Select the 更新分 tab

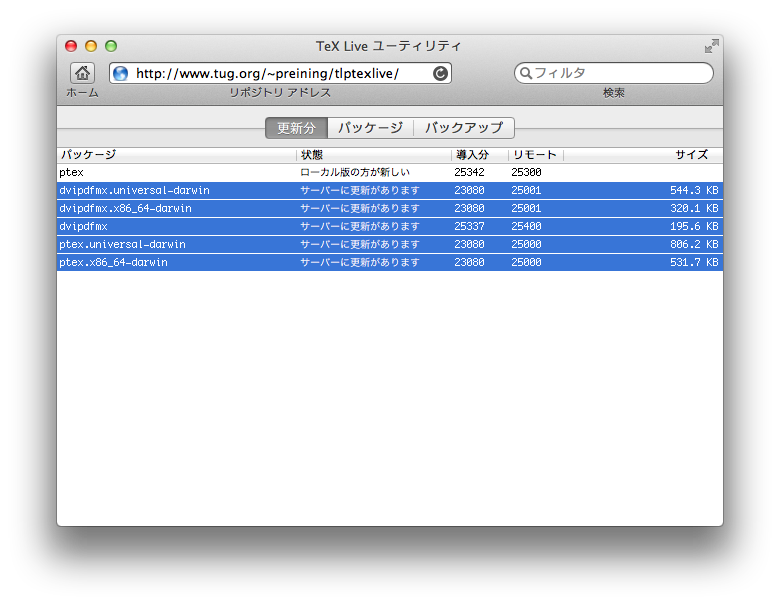(296, 128)
